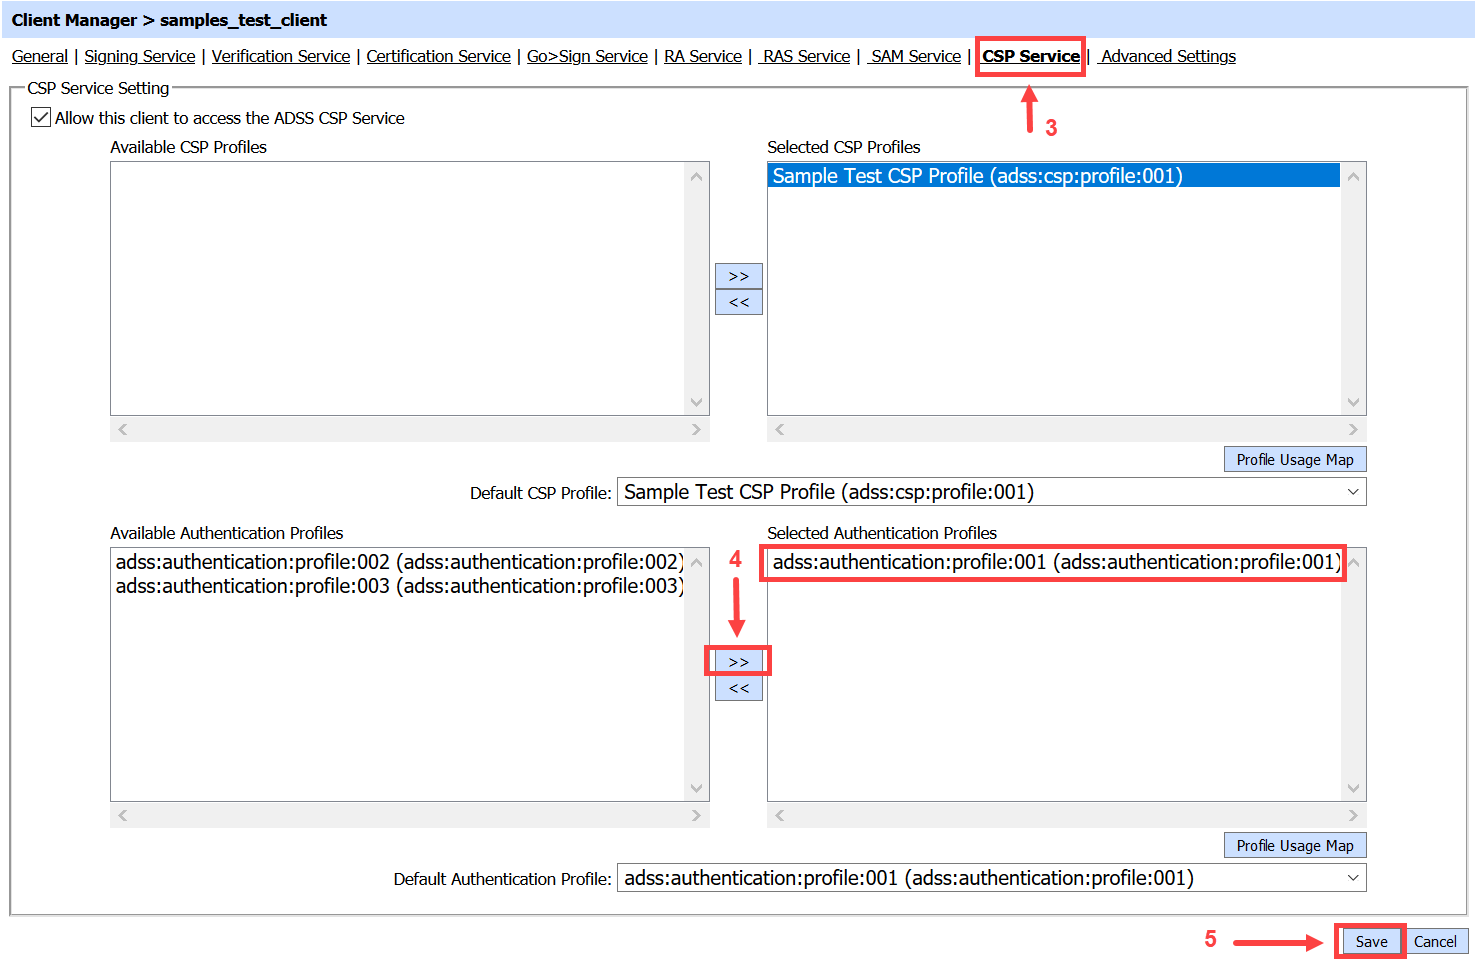The width and height of the screenshot is (1475, 959).
Task: Click >> to add authentication profile
Action: point(738,662)
